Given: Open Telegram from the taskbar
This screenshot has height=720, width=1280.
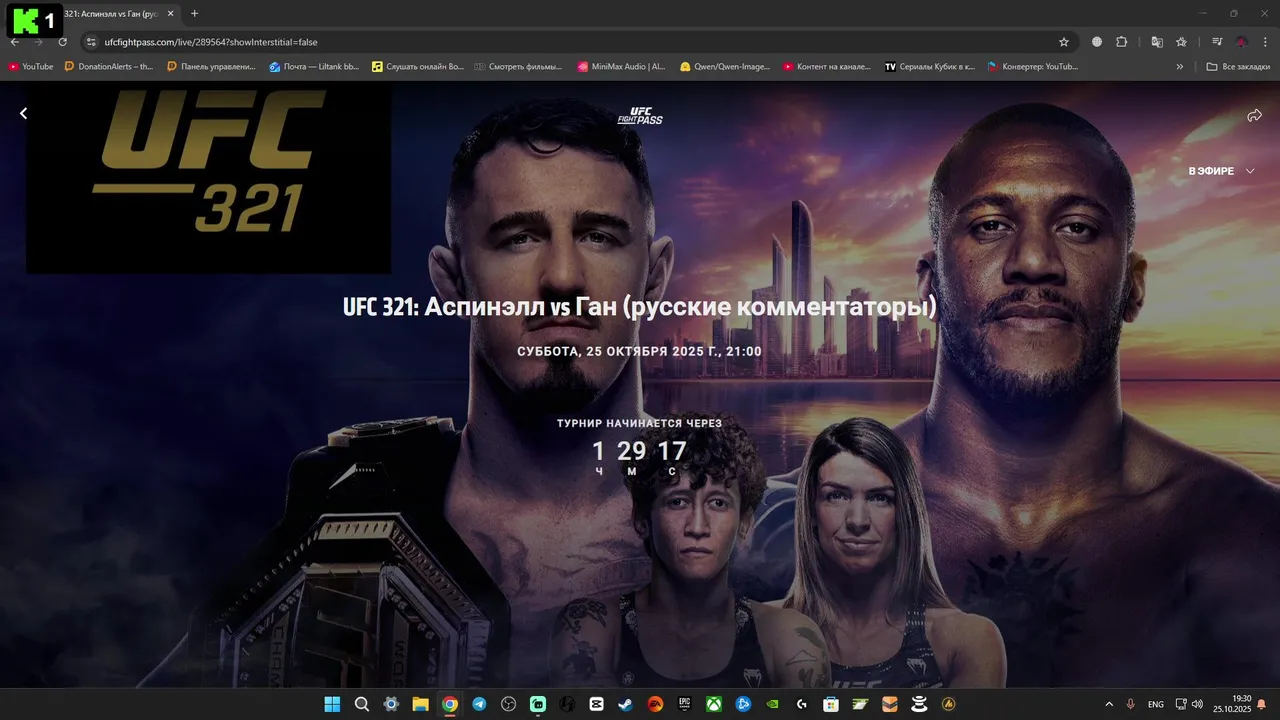Looking at the screenshot, I should (x=479, y=704).
